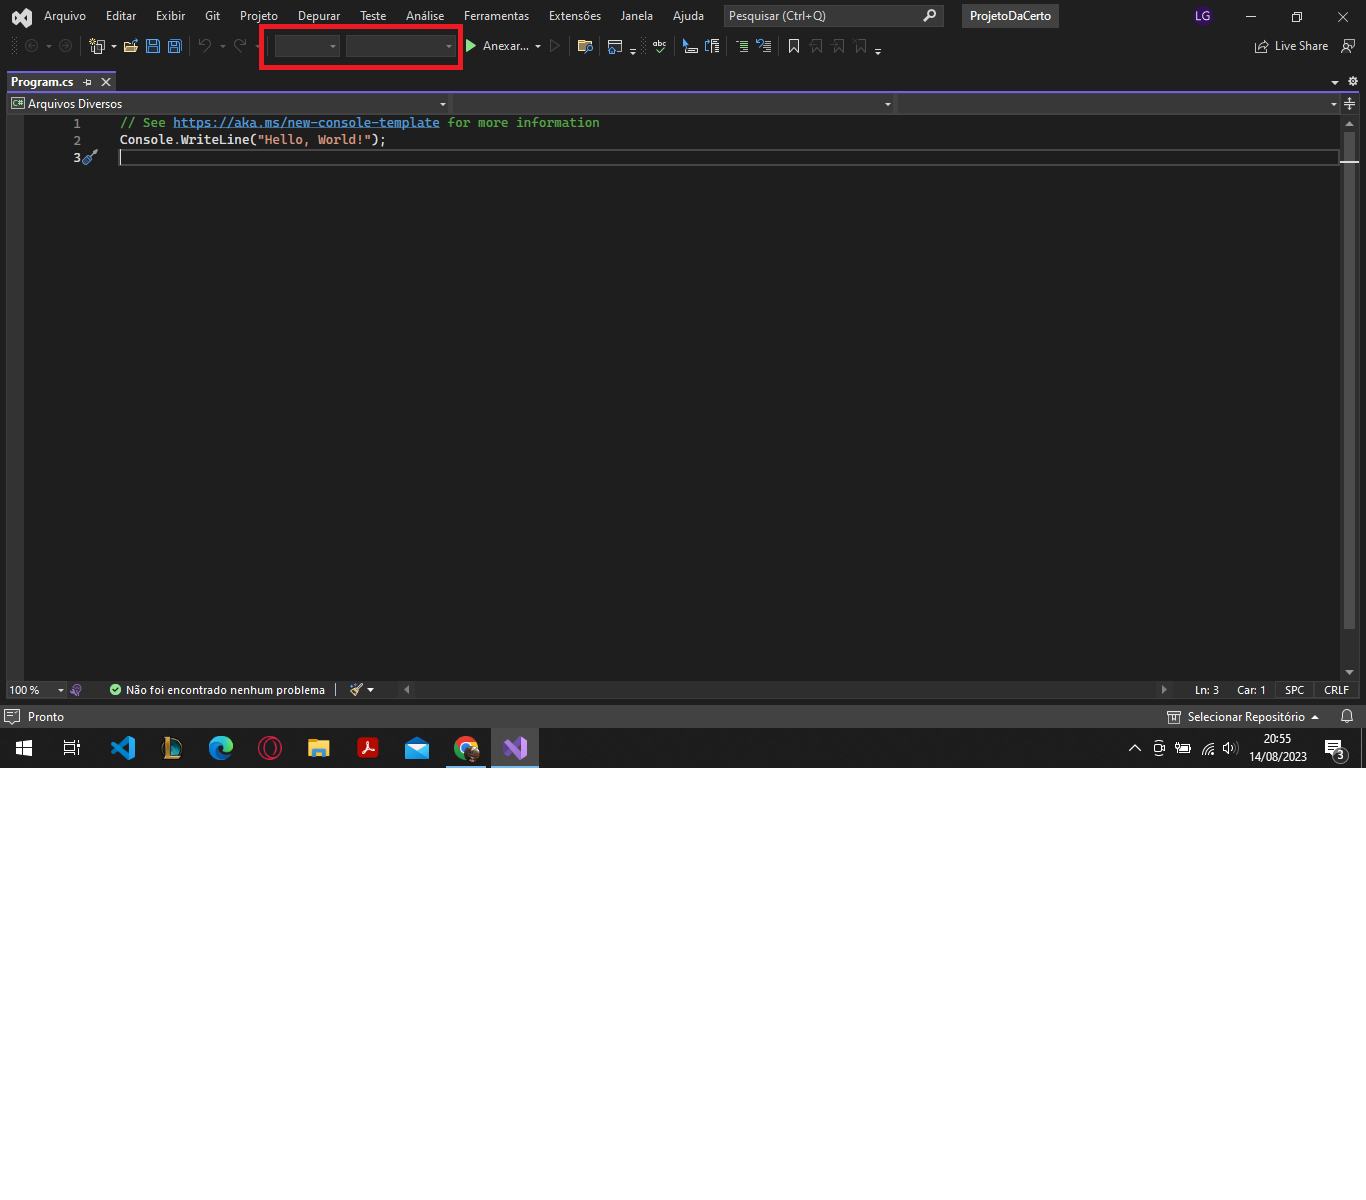Toggle a bookmark with the bookmark icon

(794, 46)
